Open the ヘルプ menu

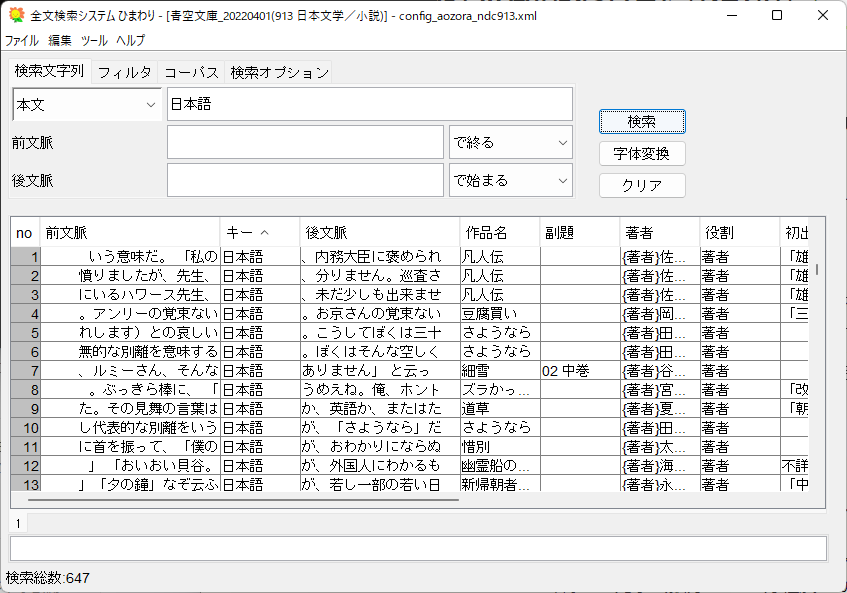click(x=130, y=41)
